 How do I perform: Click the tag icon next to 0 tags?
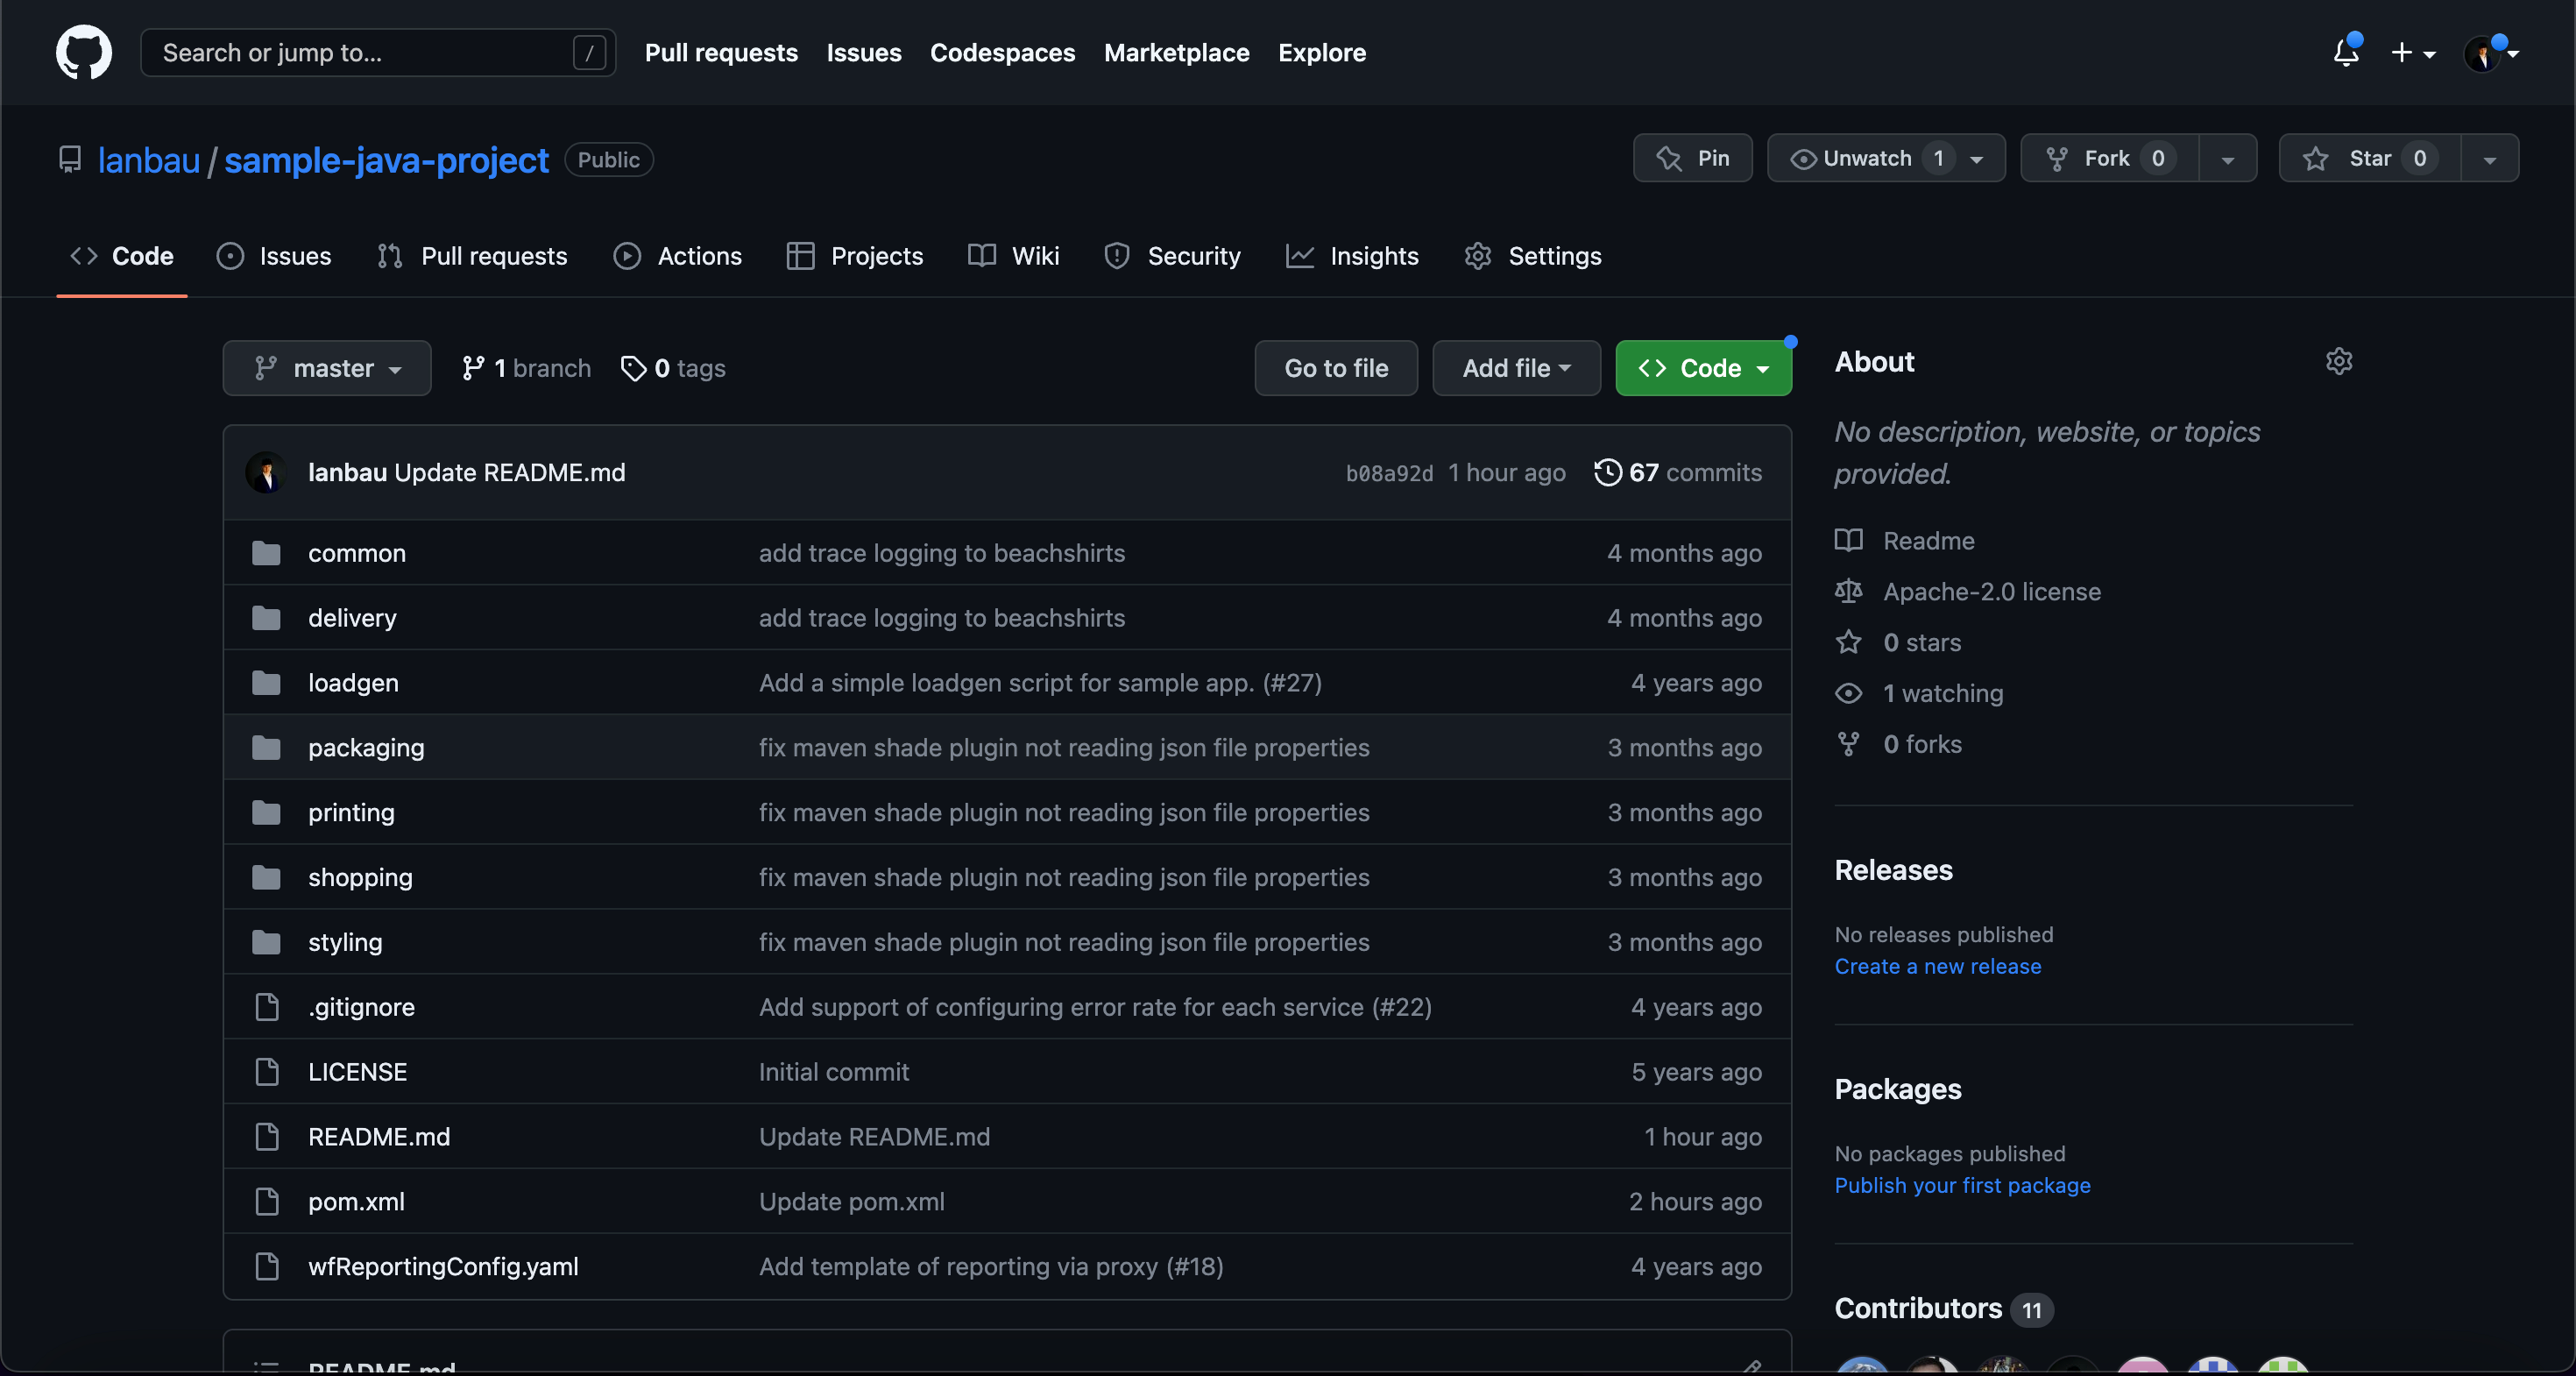click(633, 368)
